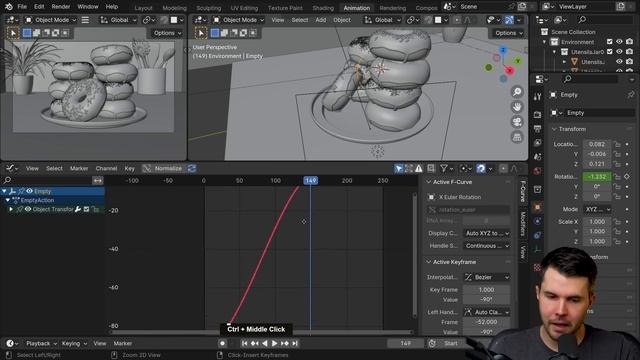
Task: Switch perspective/orthographic grid icon
Action: point(517,137)
